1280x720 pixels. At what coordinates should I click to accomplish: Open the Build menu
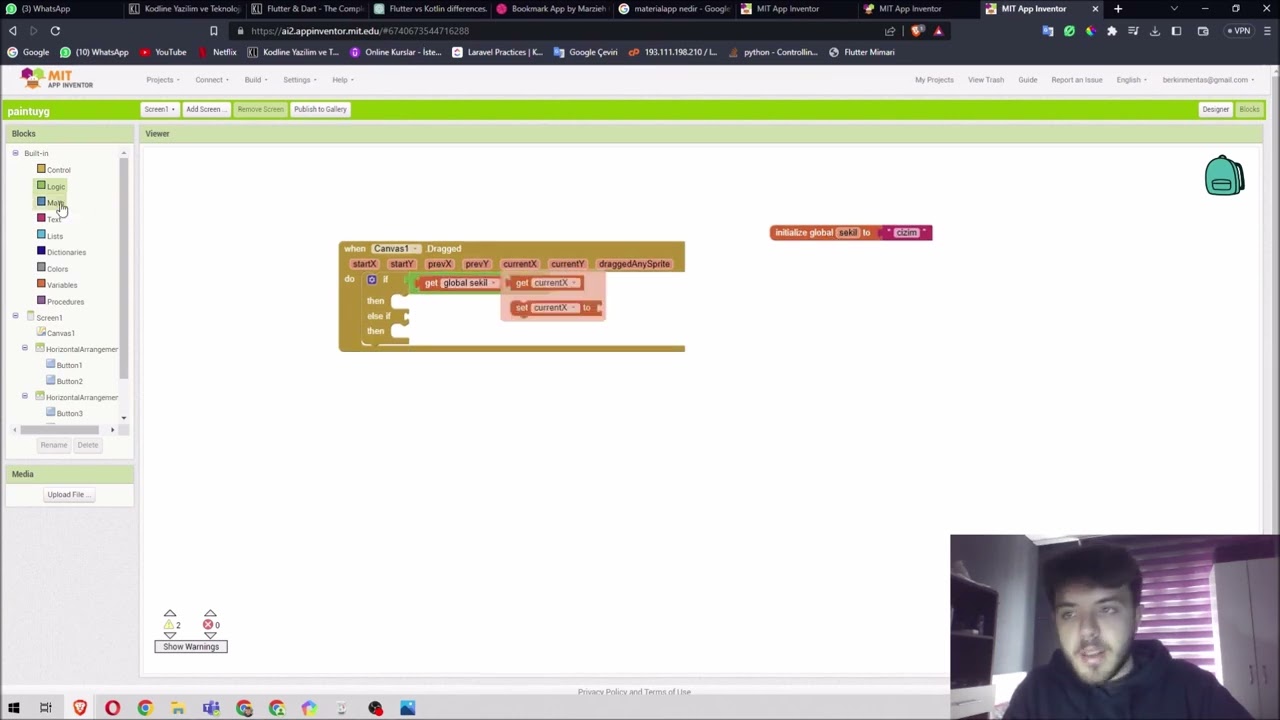pyautogui.click(x=256, y=80)
